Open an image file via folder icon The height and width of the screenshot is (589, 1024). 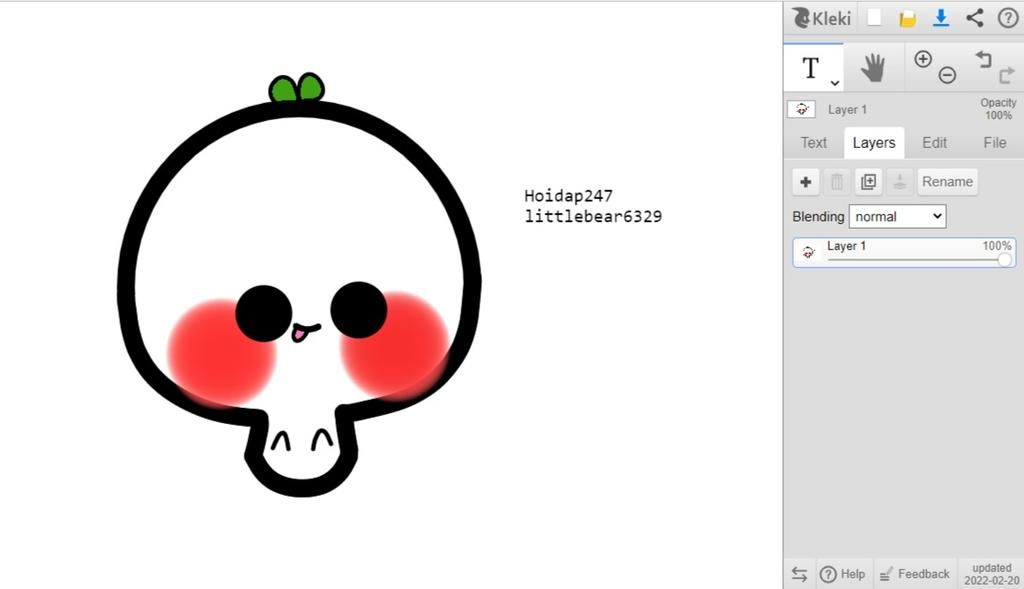coord(907,18)
